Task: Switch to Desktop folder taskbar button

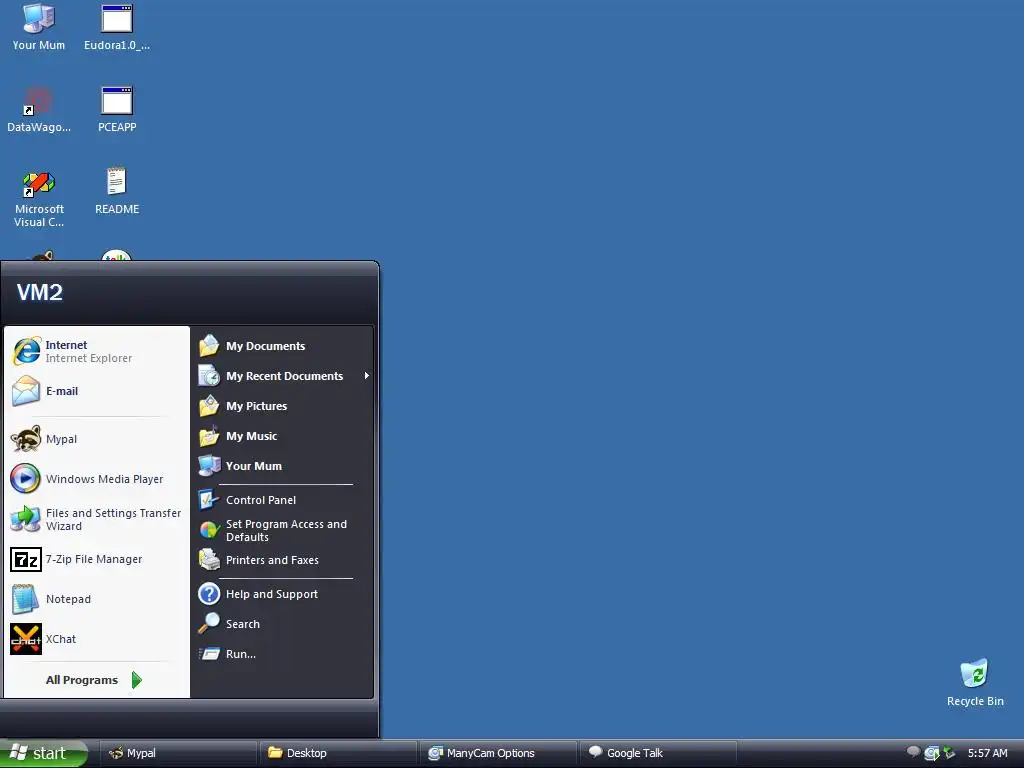Action: click(338, 753)
